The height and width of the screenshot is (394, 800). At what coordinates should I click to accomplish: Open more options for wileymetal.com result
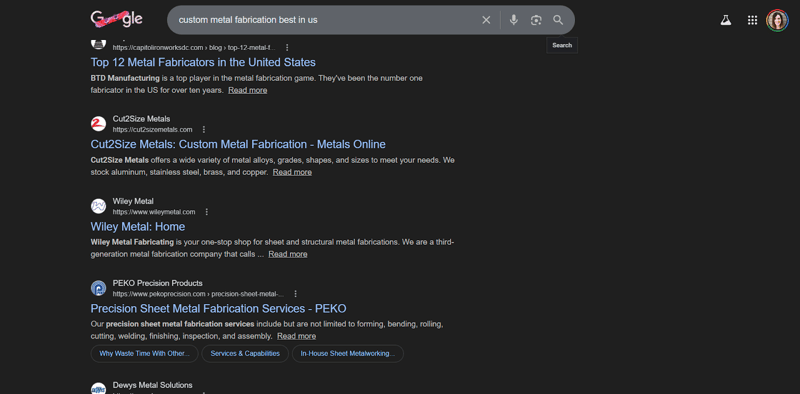pyautogui.click(x=207, y=212)
